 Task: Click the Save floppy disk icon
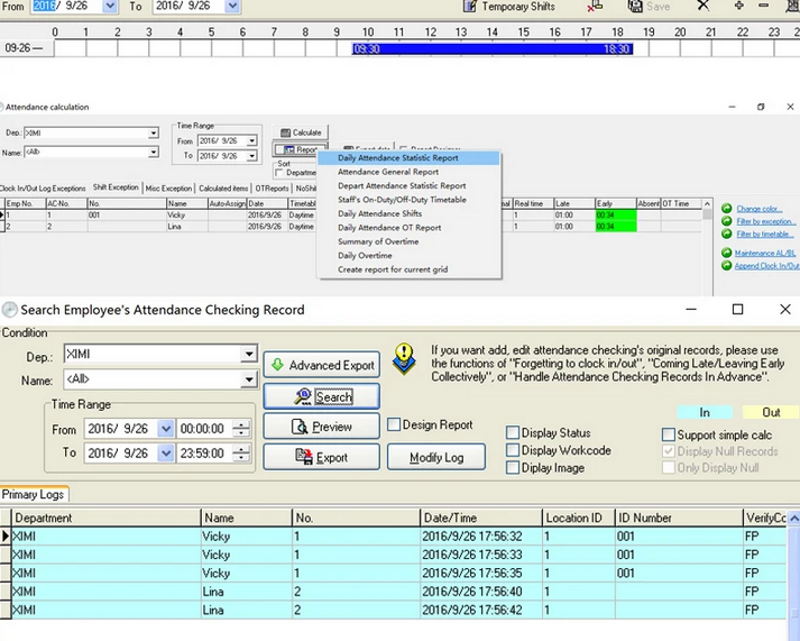pos(635,6)
